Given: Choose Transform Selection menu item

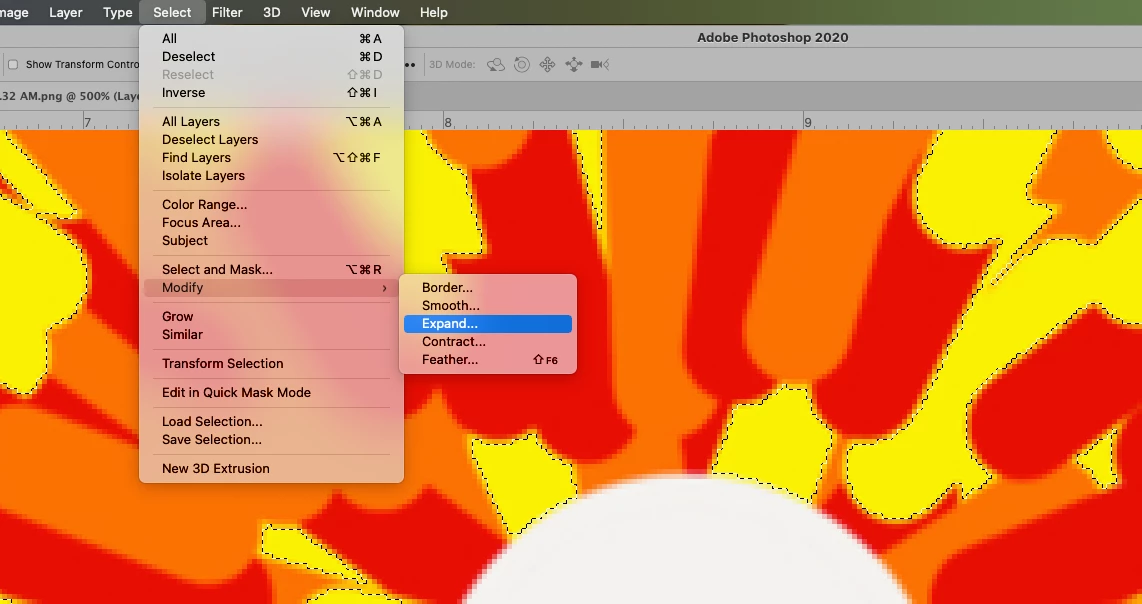Looking at the screenshot, I should (271, 364).
